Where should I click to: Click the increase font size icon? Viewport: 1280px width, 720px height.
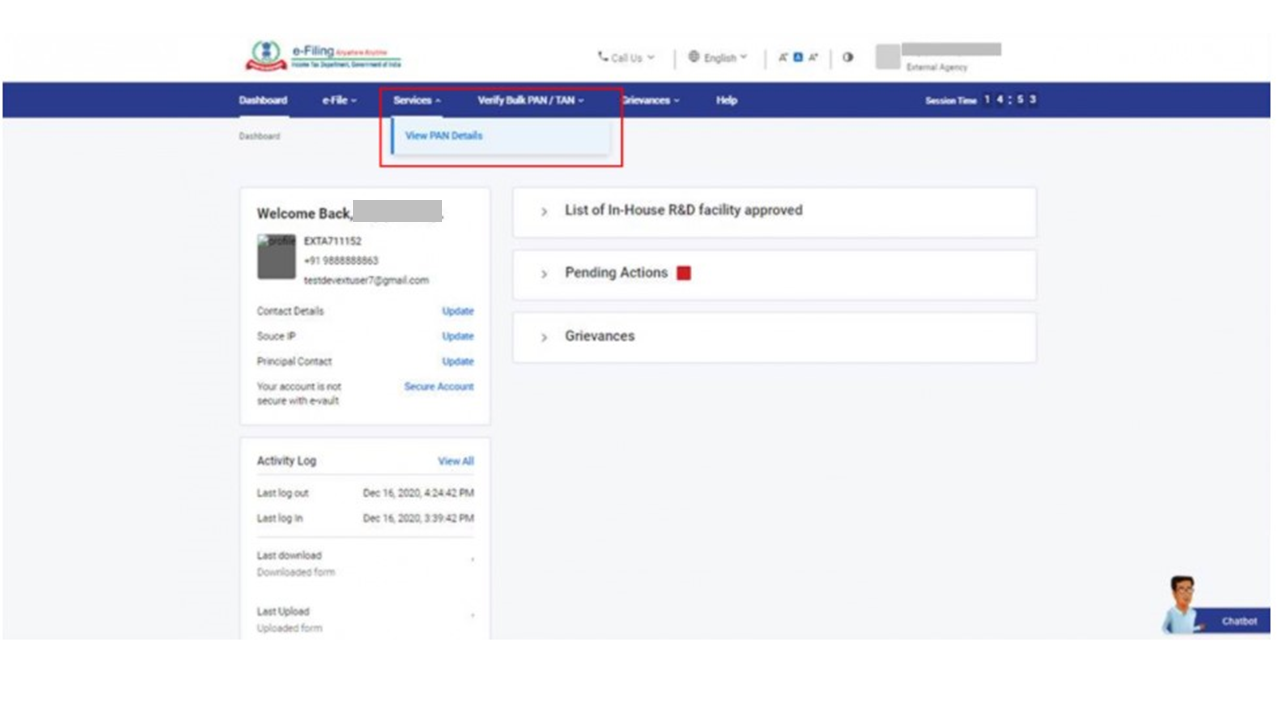(813, 58)
